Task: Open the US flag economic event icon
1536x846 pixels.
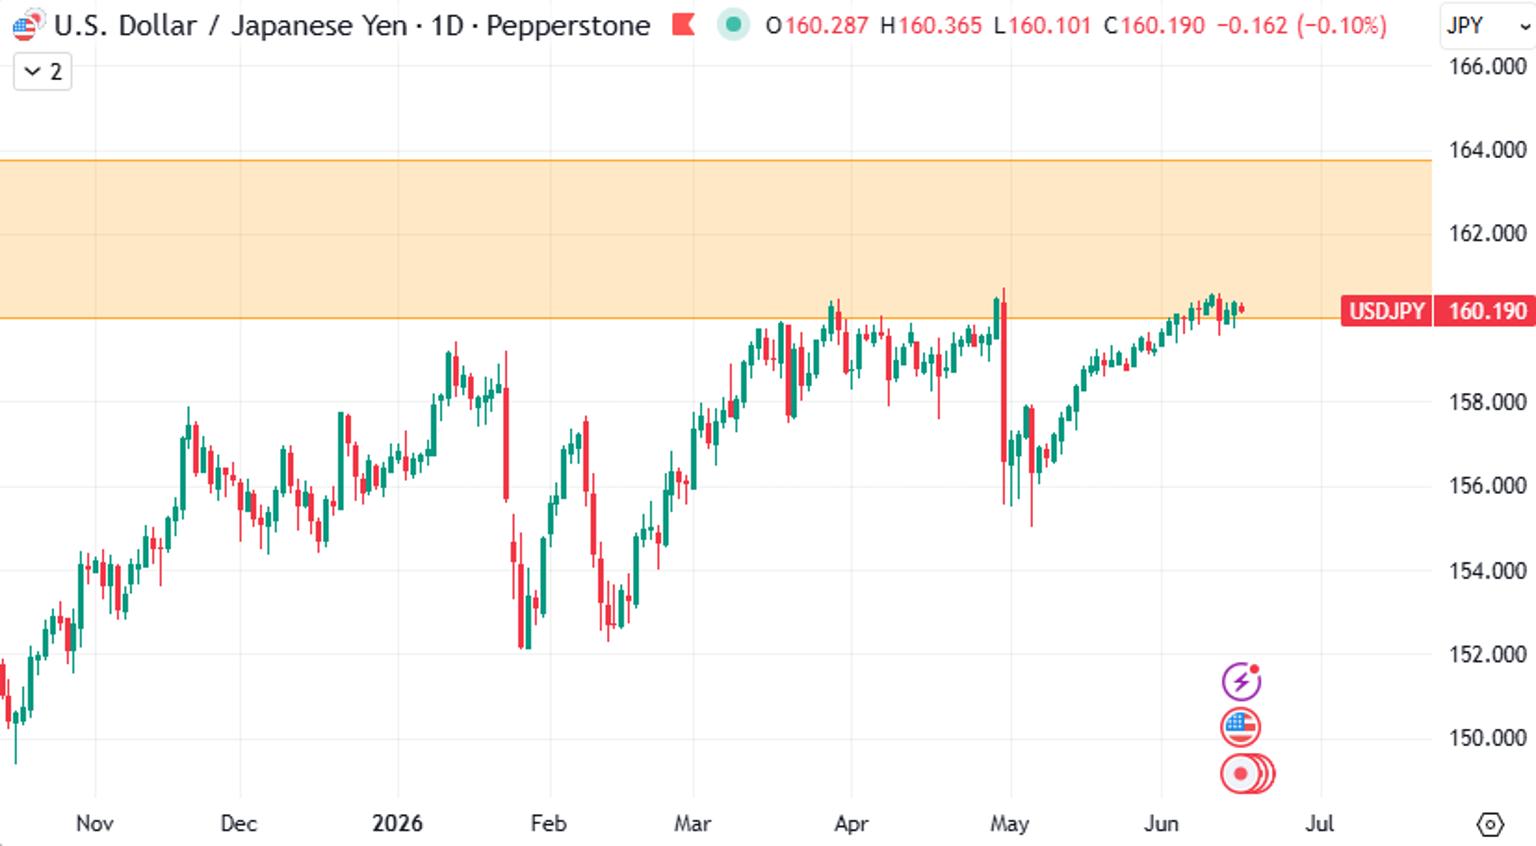Action: point(1240,727)
